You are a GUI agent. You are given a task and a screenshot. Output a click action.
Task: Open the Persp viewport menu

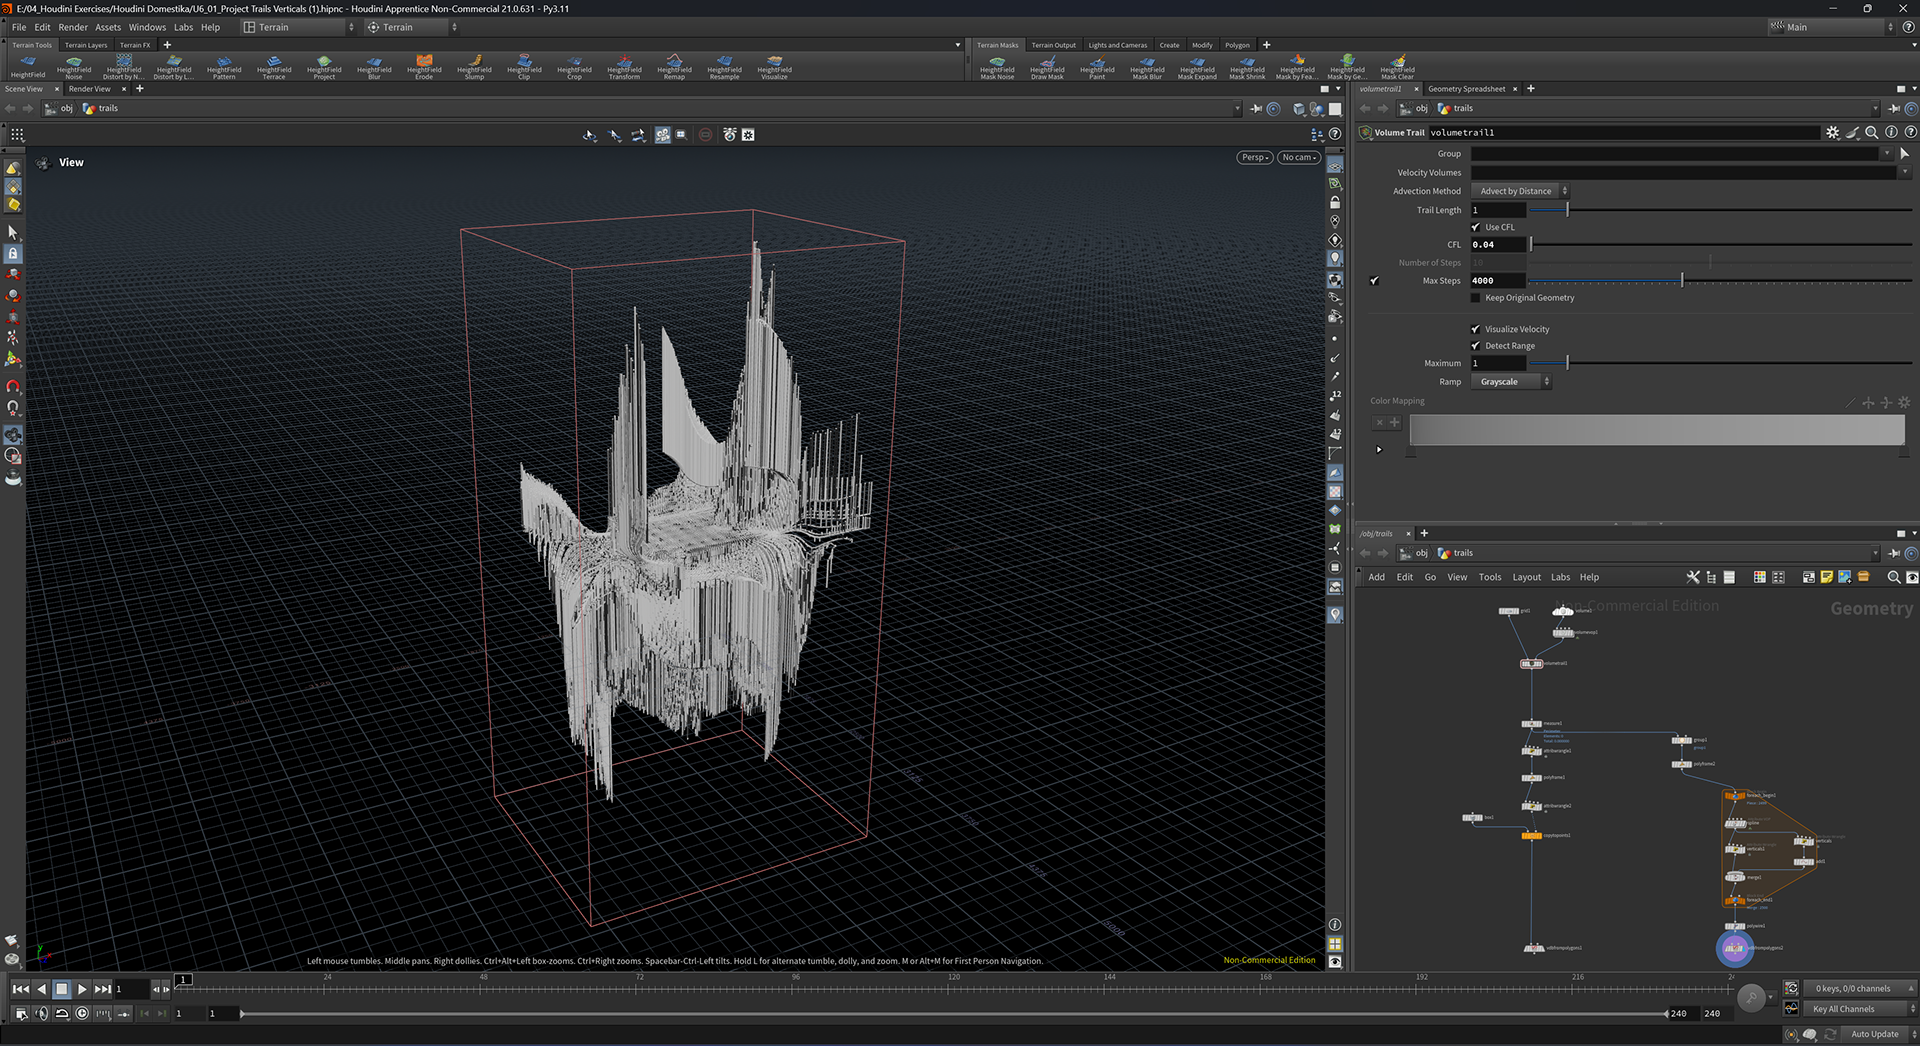click(x=1255, y=157)
